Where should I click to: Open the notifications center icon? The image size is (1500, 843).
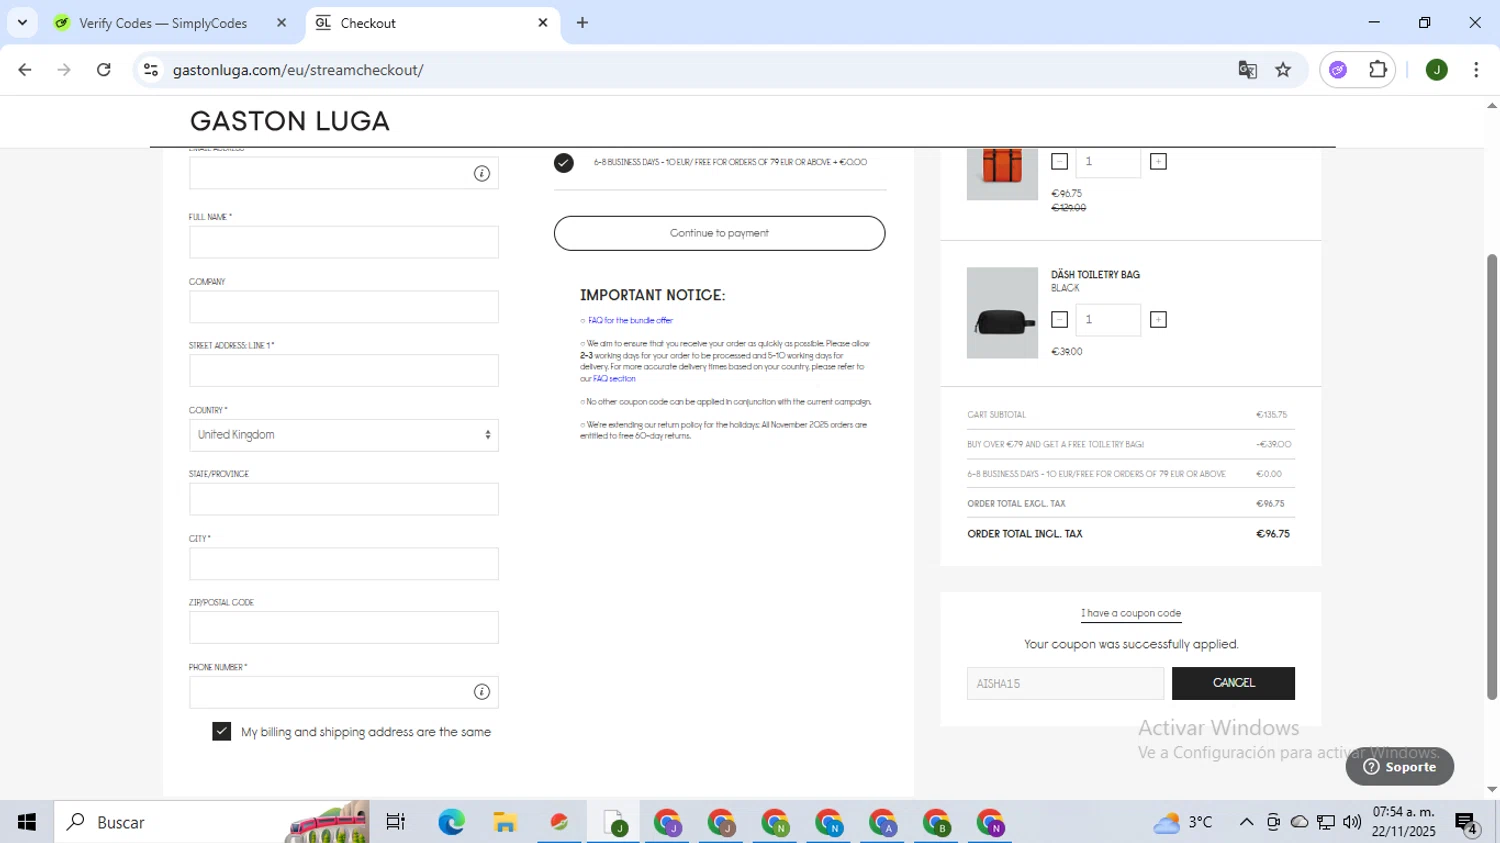pos(1466,823)
